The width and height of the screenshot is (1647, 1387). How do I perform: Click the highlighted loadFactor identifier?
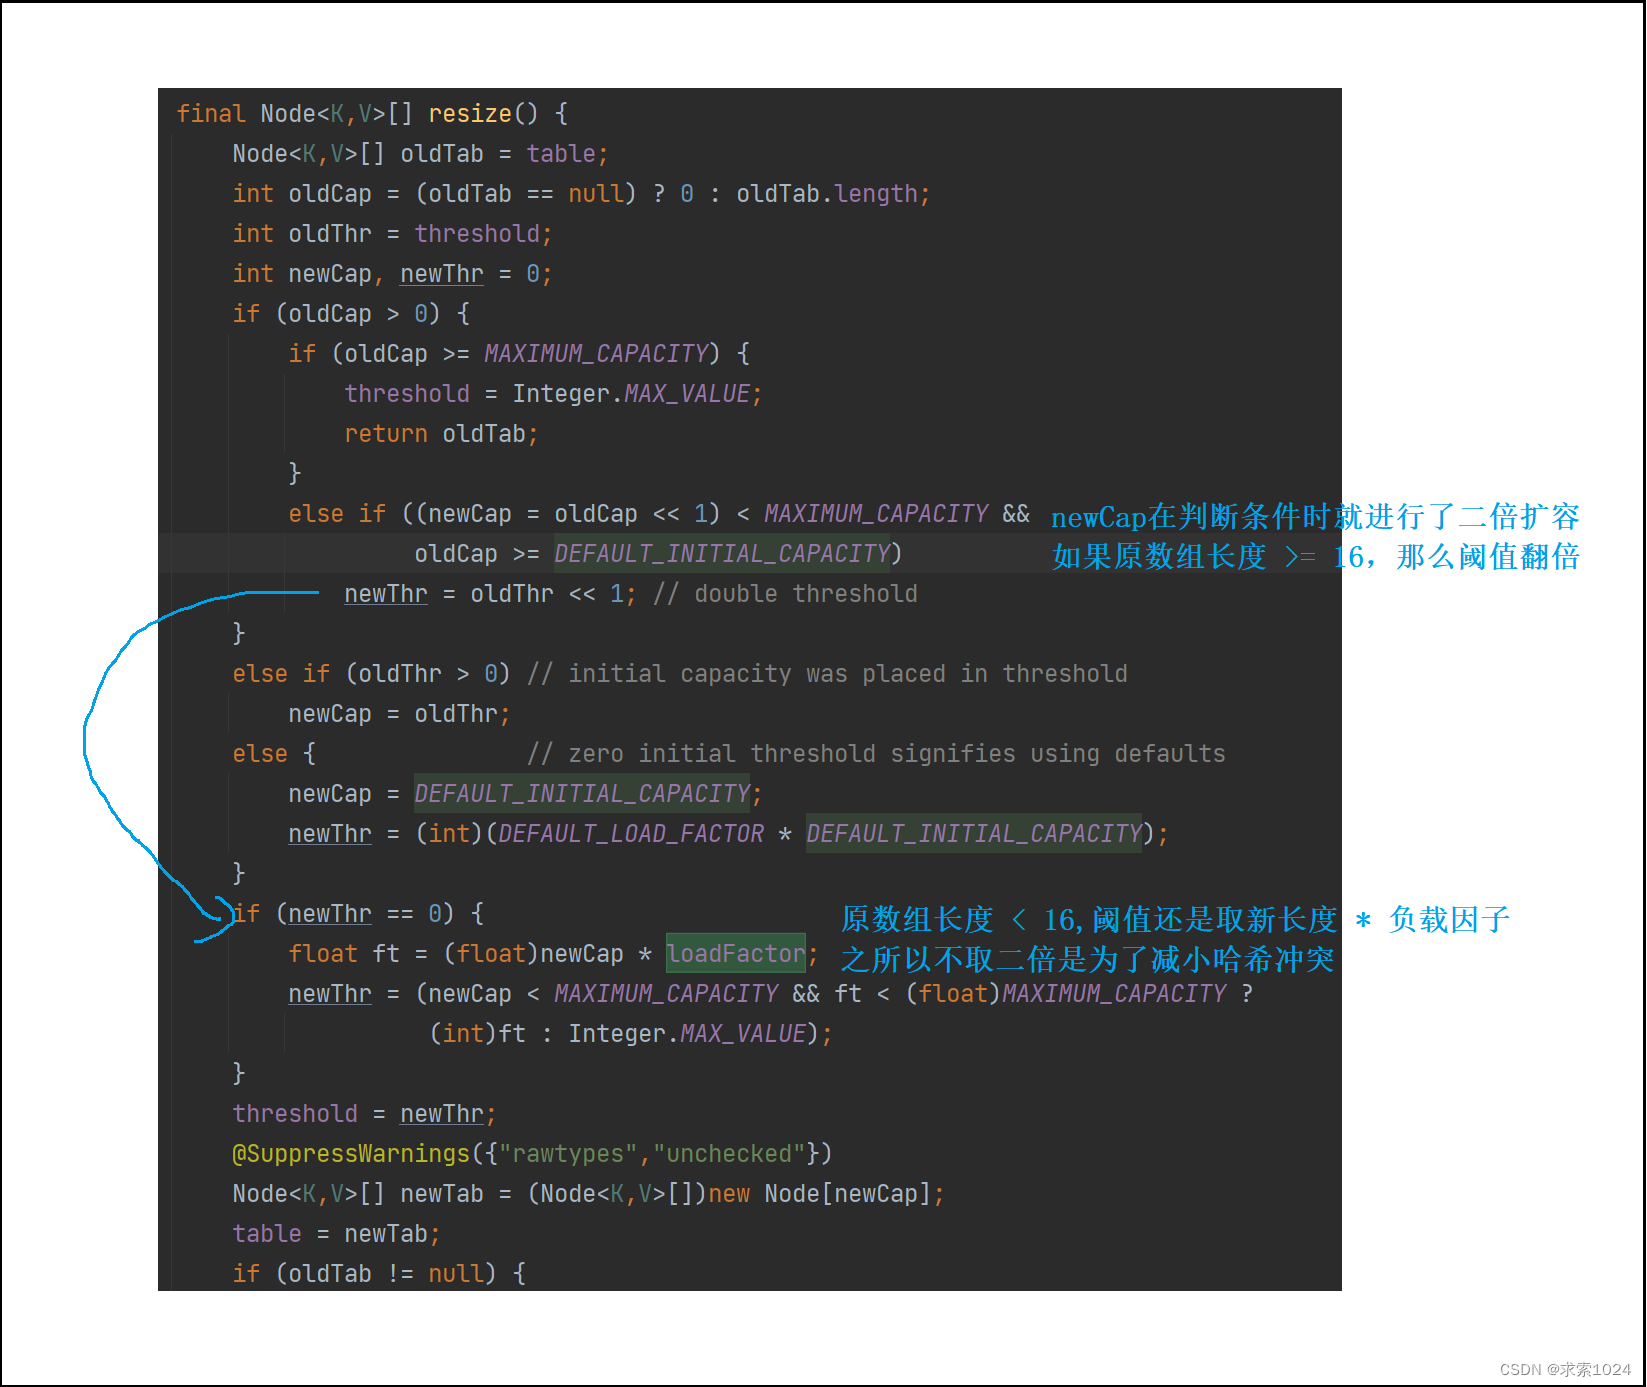(736, 954)
